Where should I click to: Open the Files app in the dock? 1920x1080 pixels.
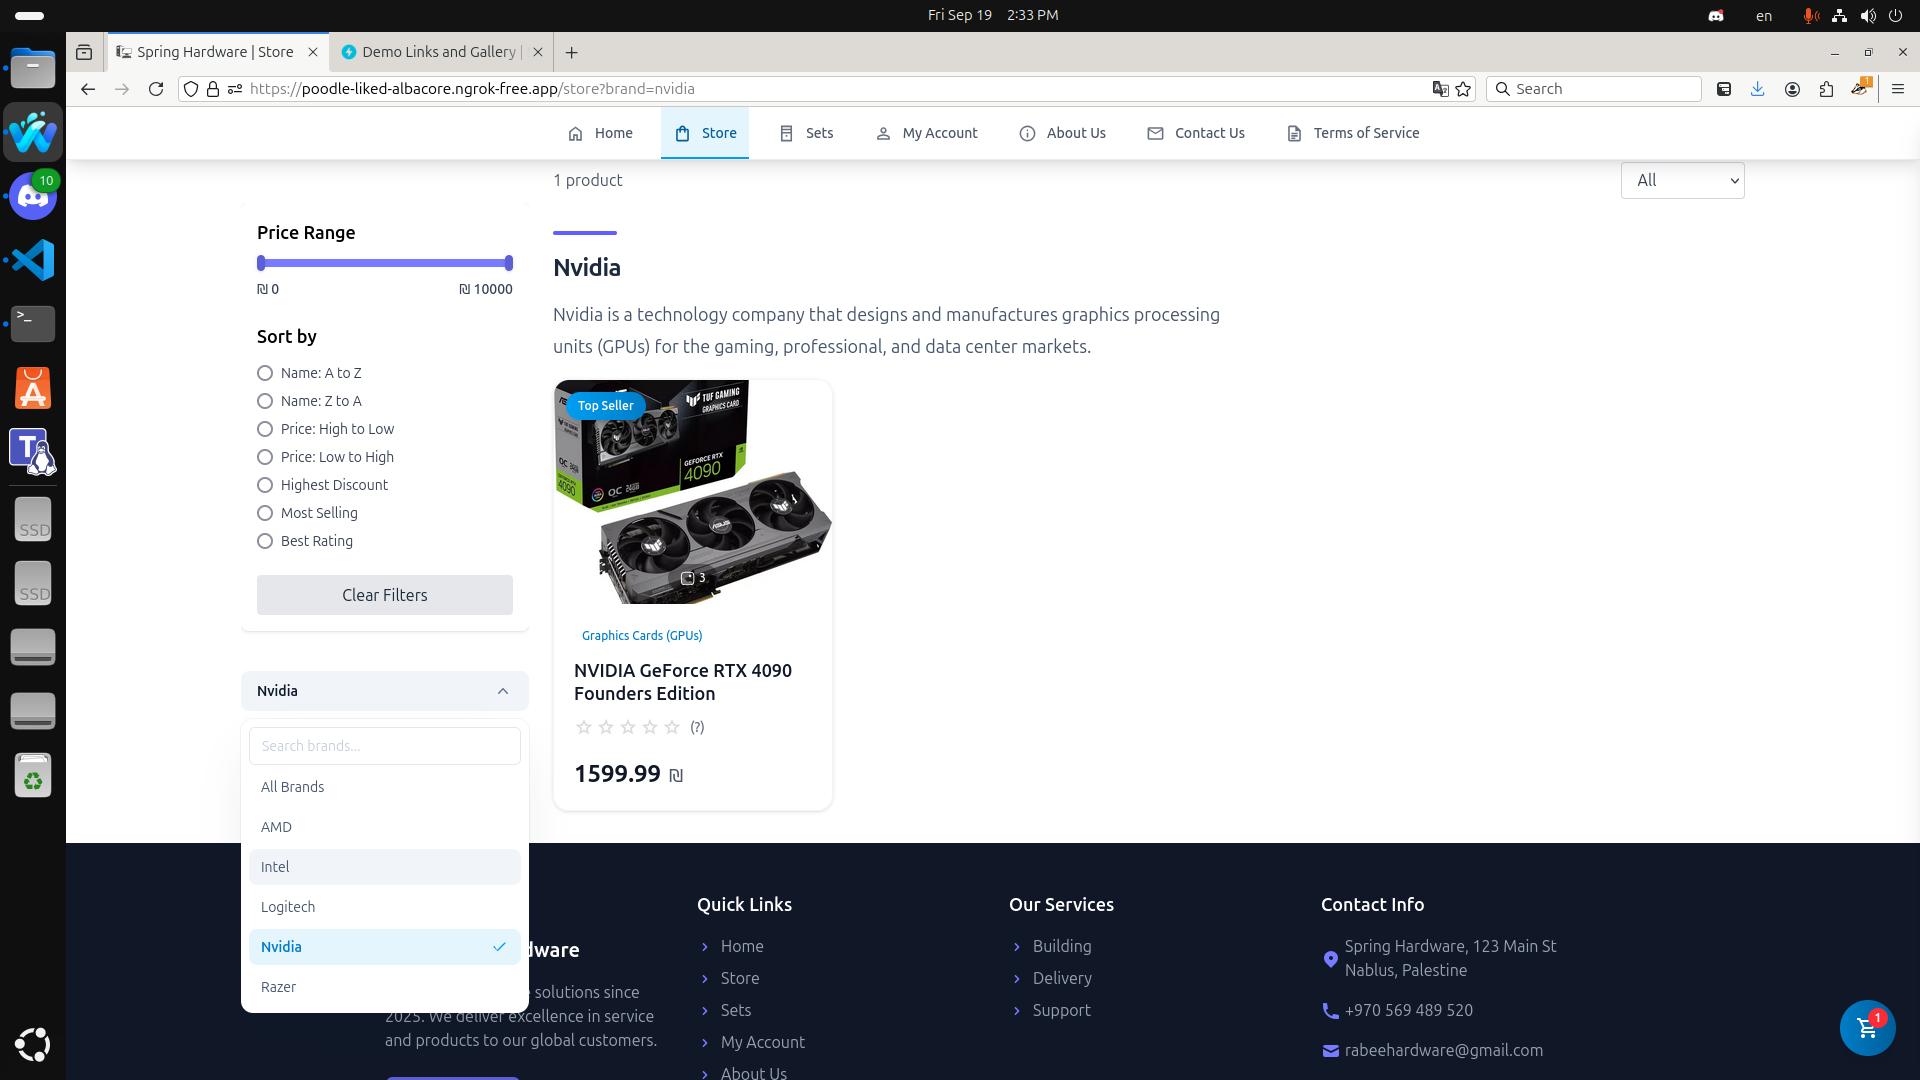point(33,68)
